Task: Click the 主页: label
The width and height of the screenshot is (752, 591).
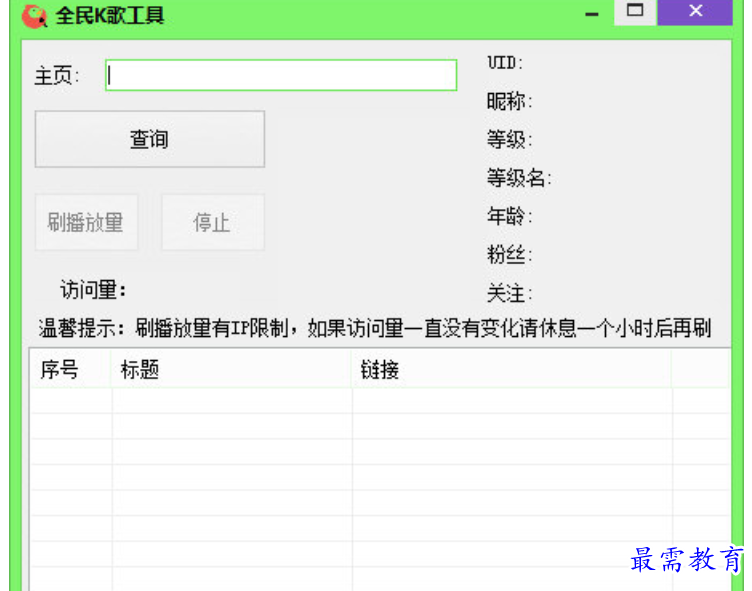Action: click(x=57, y=76)
